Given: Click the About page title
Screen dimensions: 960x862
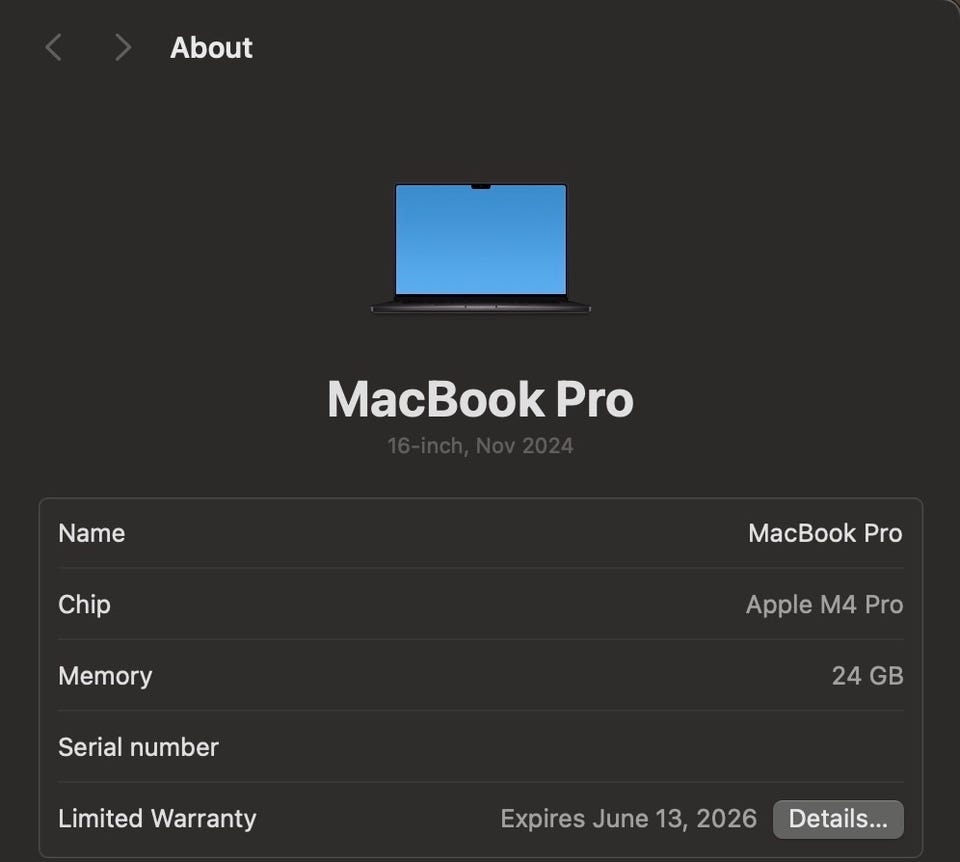Looking at the screenshot, I should (x=211, y=47).
